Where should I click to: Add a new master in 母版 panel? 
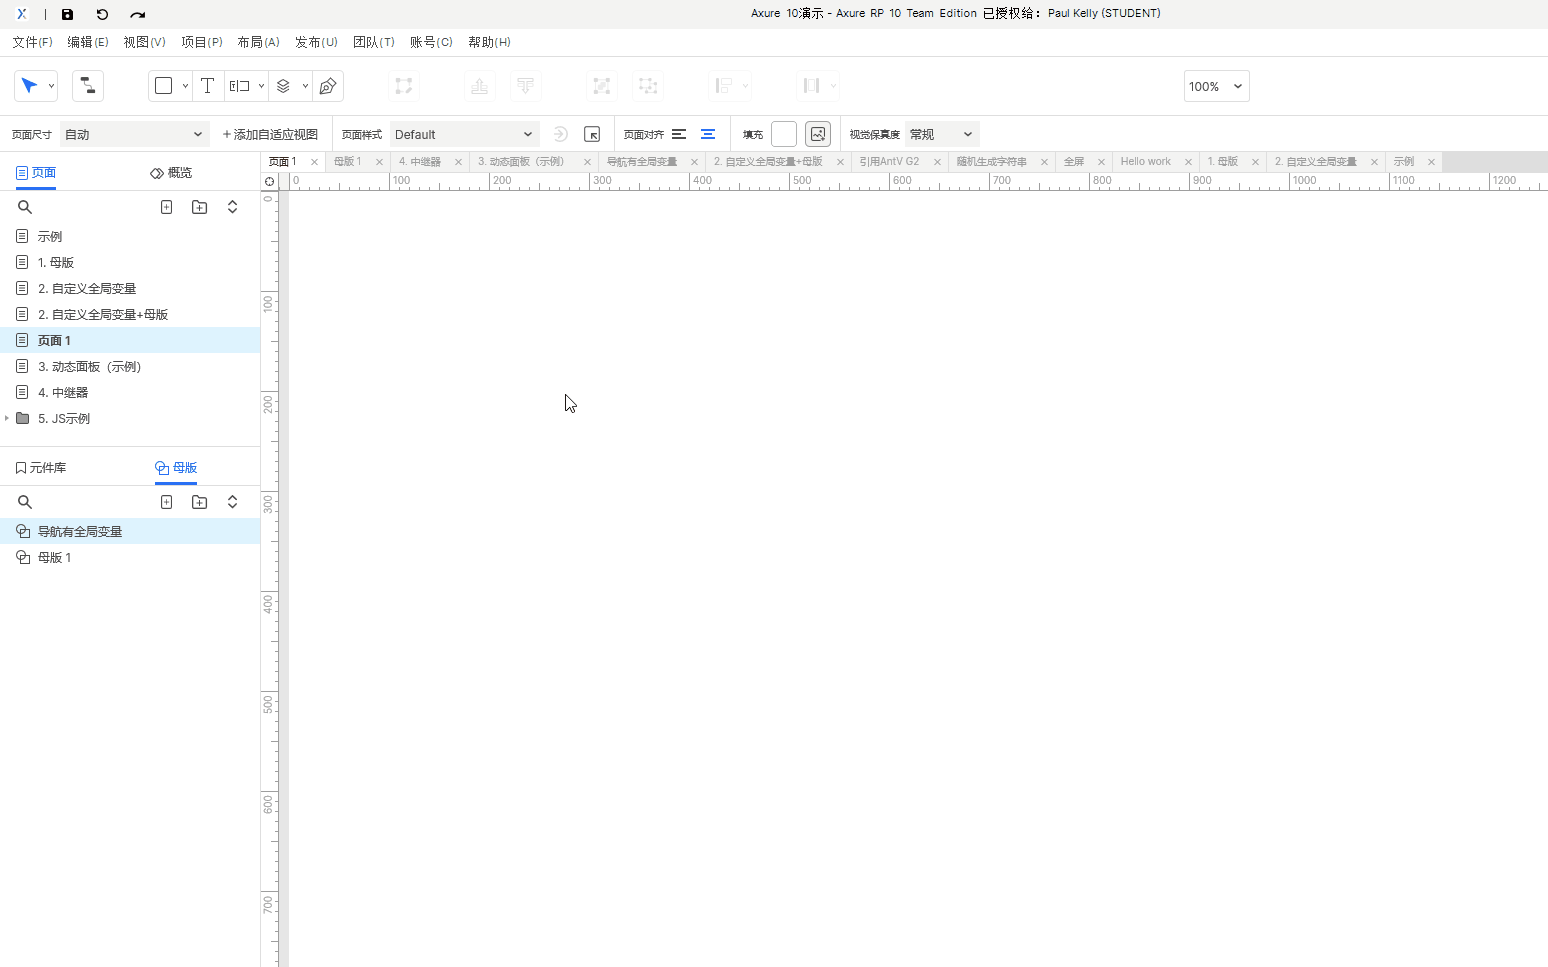pos(167,502)
